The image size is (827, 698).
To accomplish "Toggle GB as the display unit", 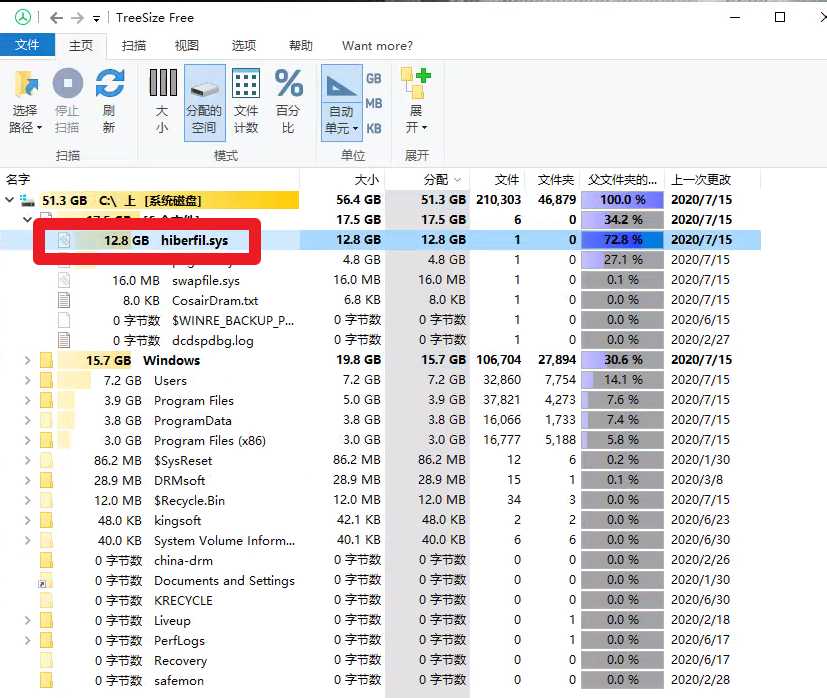I will [374, 77].
